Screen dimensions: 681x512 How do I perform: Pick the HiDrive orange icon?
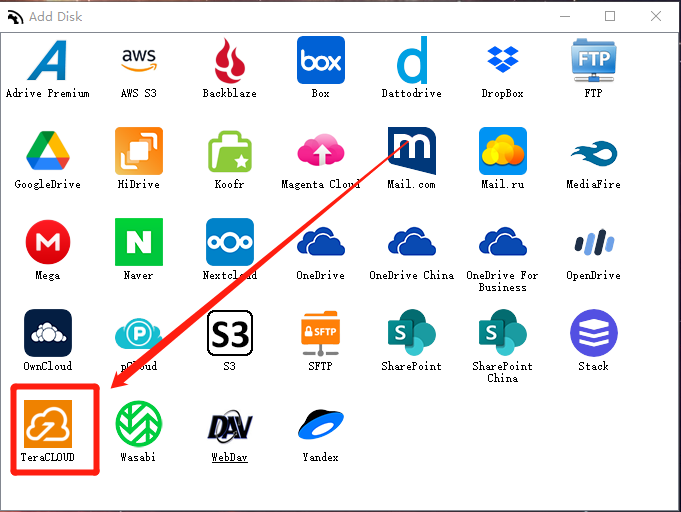(139, 151)
